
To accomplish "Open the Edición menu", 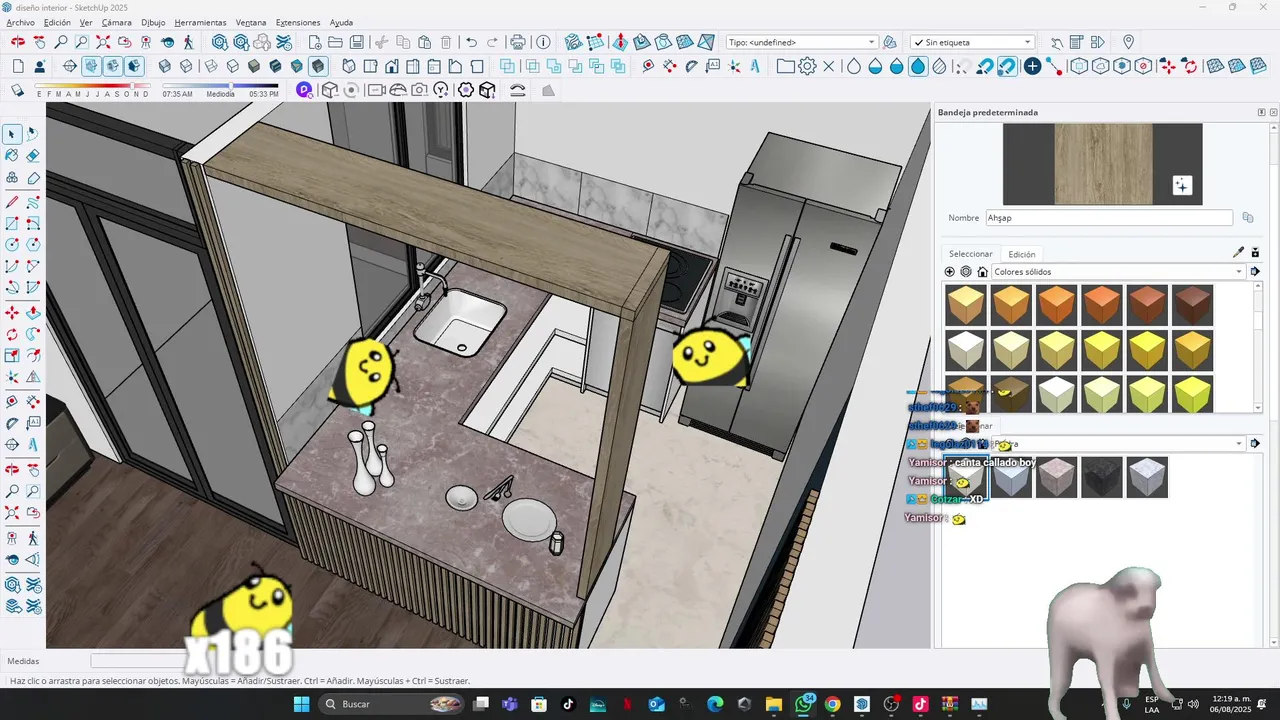I will pos(57,22).
